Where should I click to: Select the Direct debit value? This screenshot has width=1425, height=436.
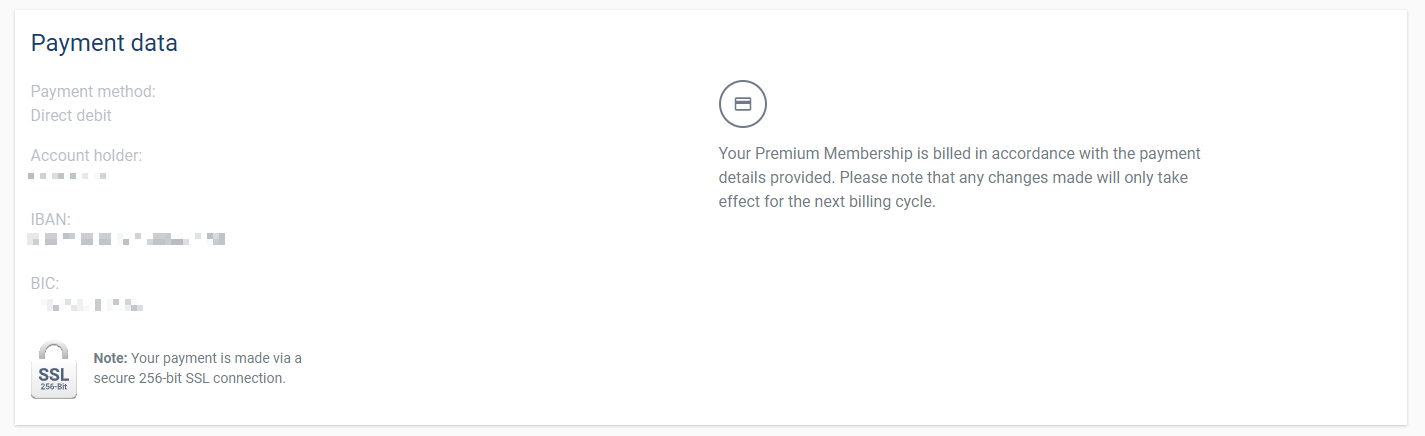71,115
